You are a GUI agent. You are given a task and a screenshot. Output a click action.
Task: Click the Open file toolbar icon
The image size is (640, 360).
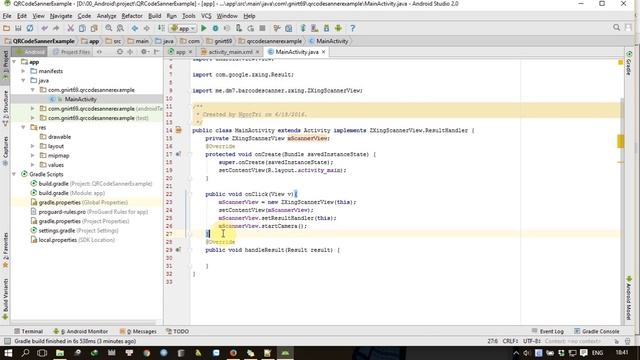pos(6,28)
